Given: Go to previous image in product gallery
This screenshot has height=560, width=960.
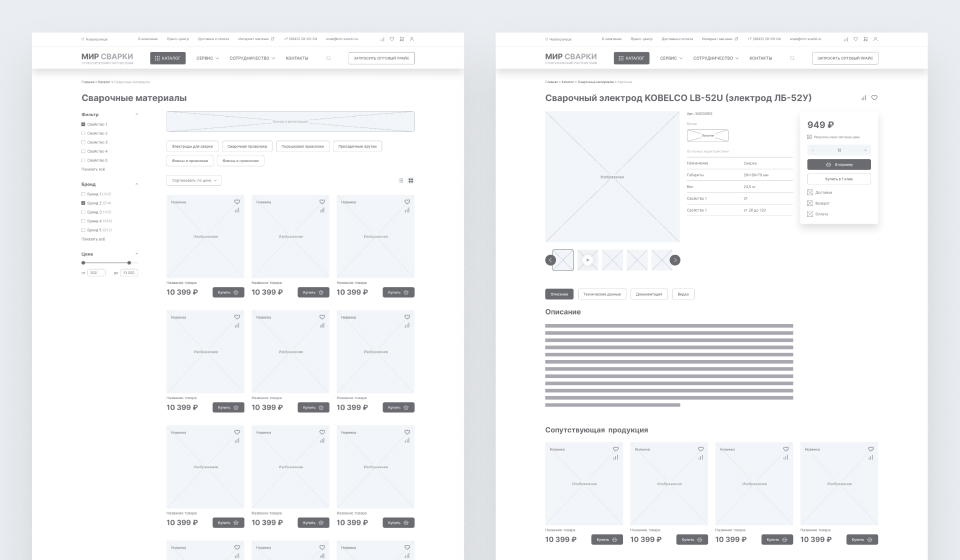Looking at the screenshot, I should pyautogui.click(x=550, y=260).
